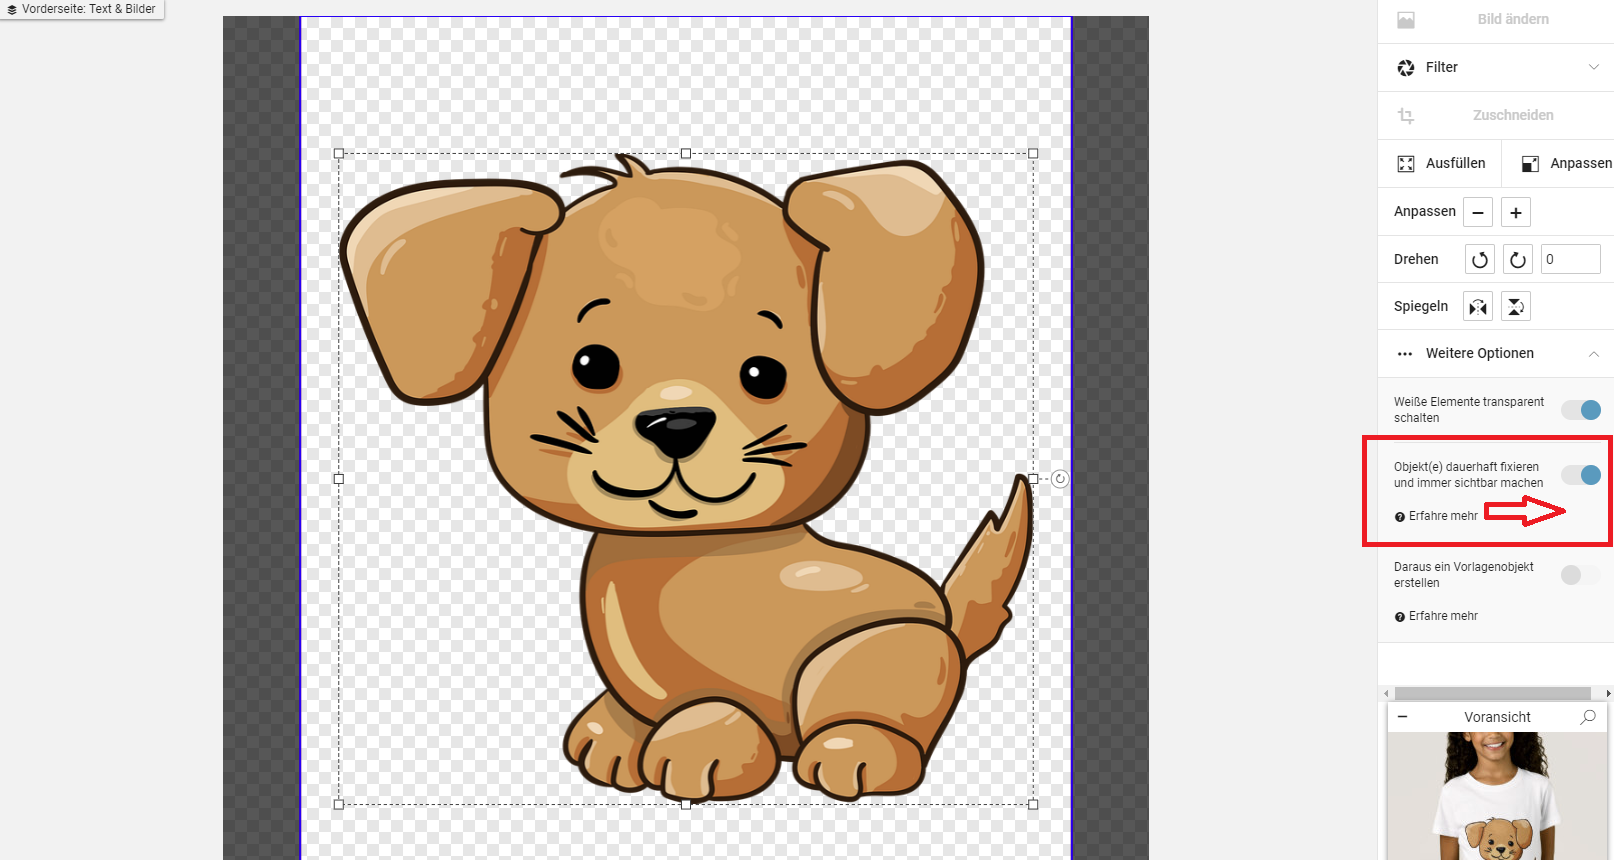Toggle Weiße Elemente transparent schalten switch
The height and width of the screenshot is (860, 1614).
click(1581, 410)
